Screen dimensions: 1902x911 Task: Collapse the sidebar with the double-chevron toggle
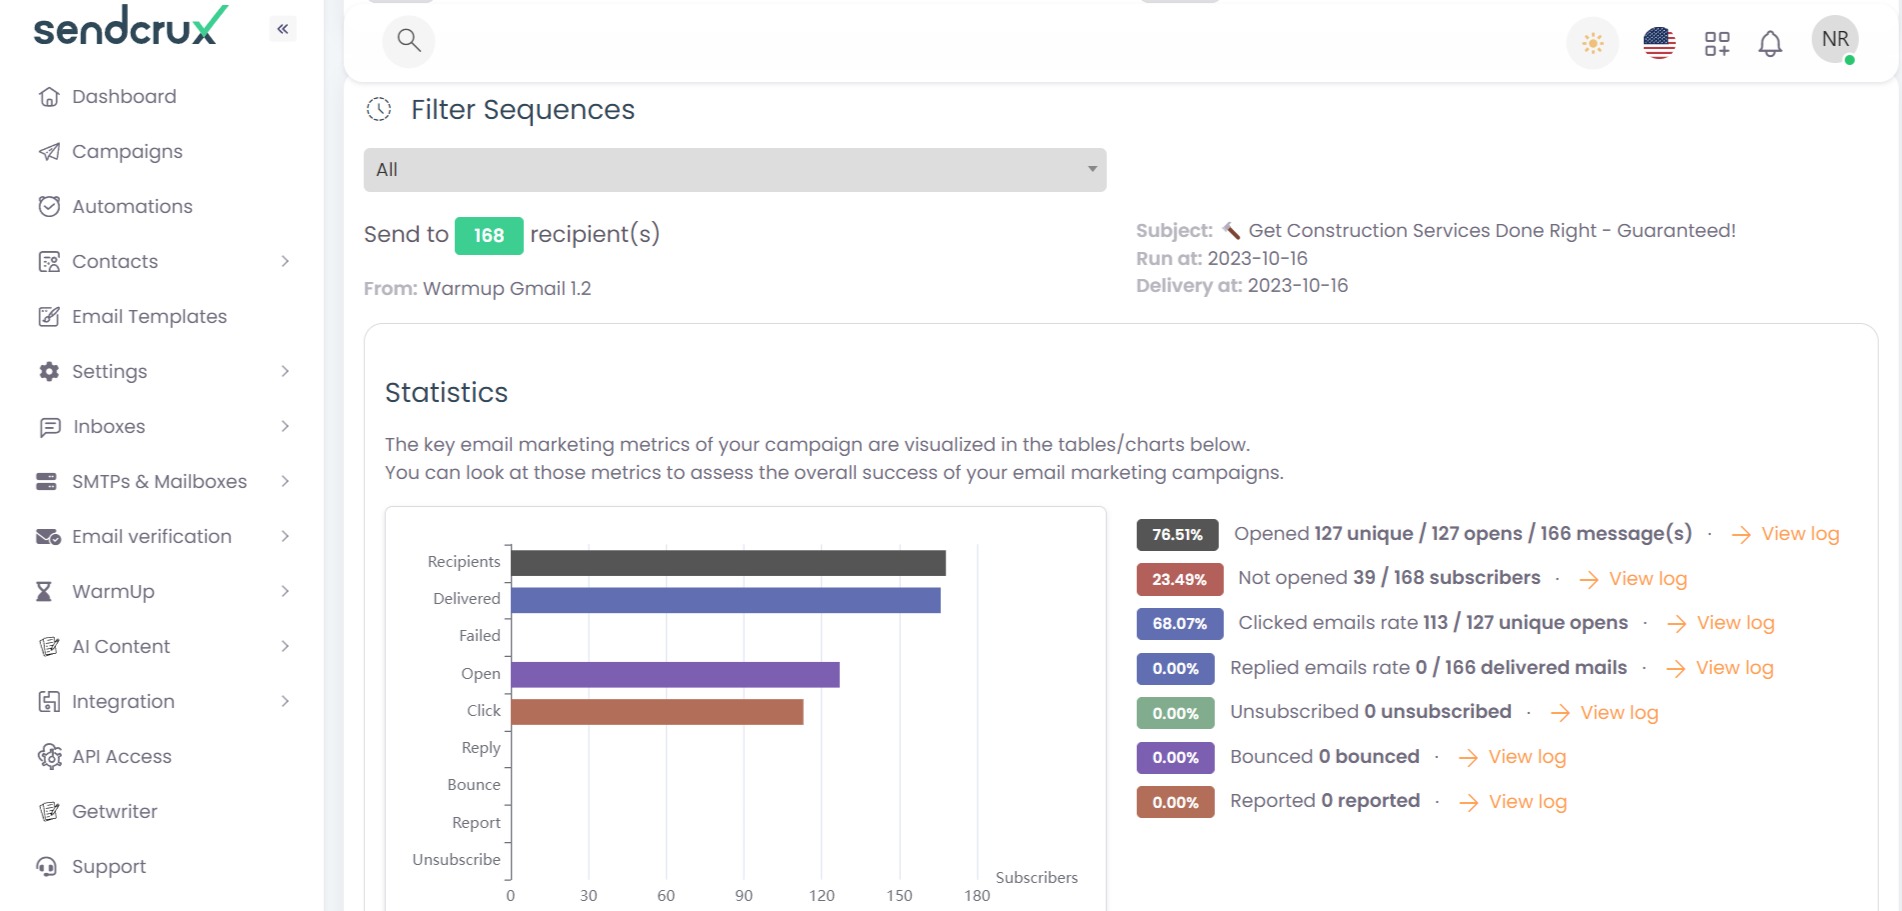pos(283,29)
